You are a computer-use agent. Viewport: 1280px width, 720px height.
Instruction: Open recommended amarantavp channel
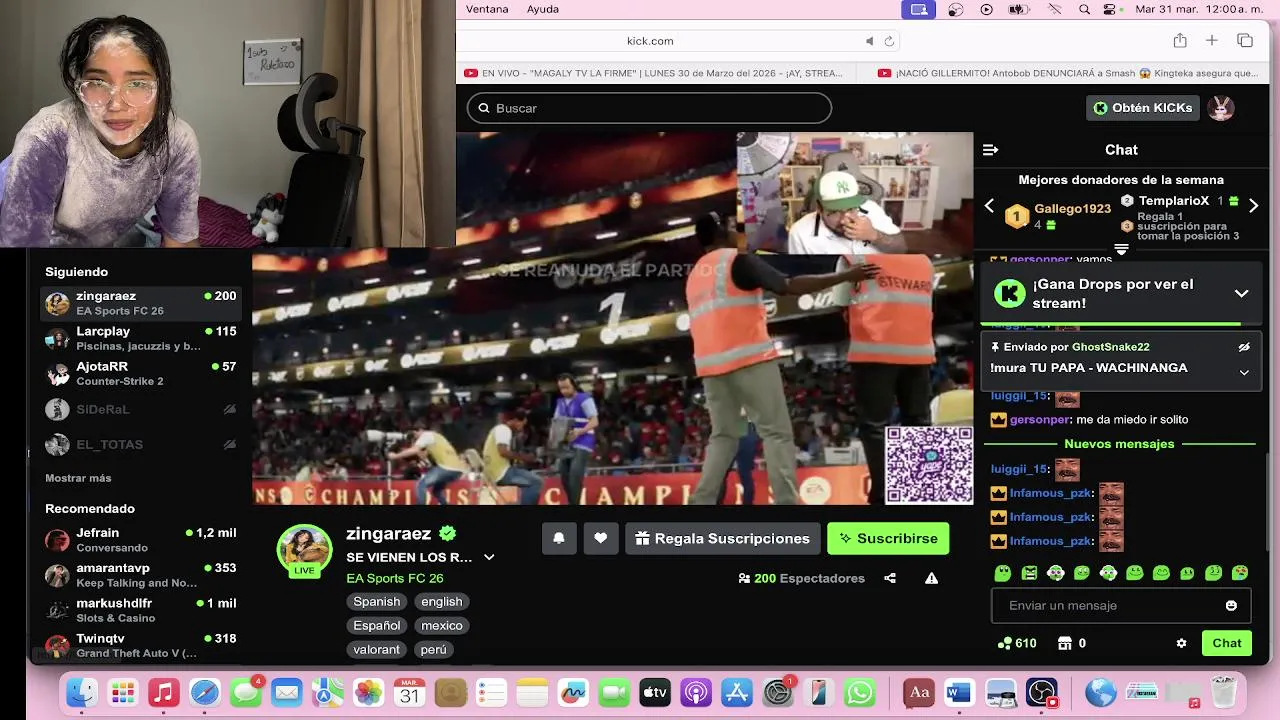pyautogui.click(x=140, y=575)
